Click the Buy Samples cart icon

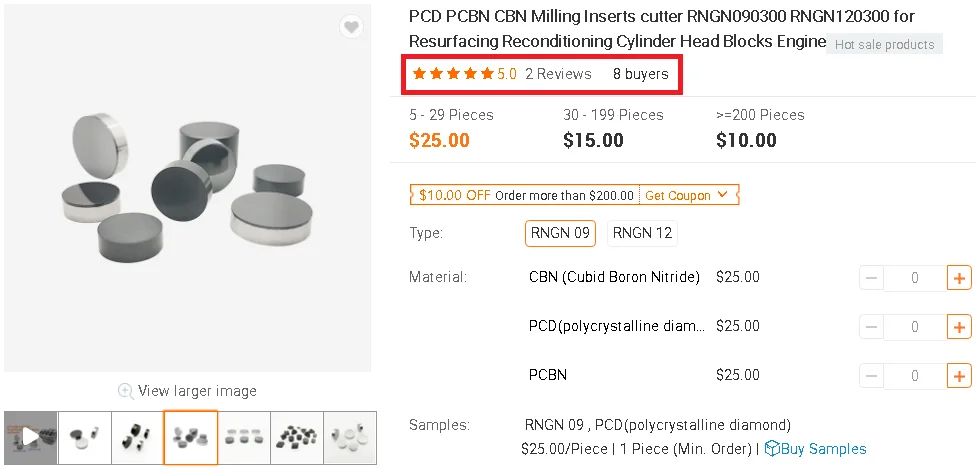tap(772, 449)
